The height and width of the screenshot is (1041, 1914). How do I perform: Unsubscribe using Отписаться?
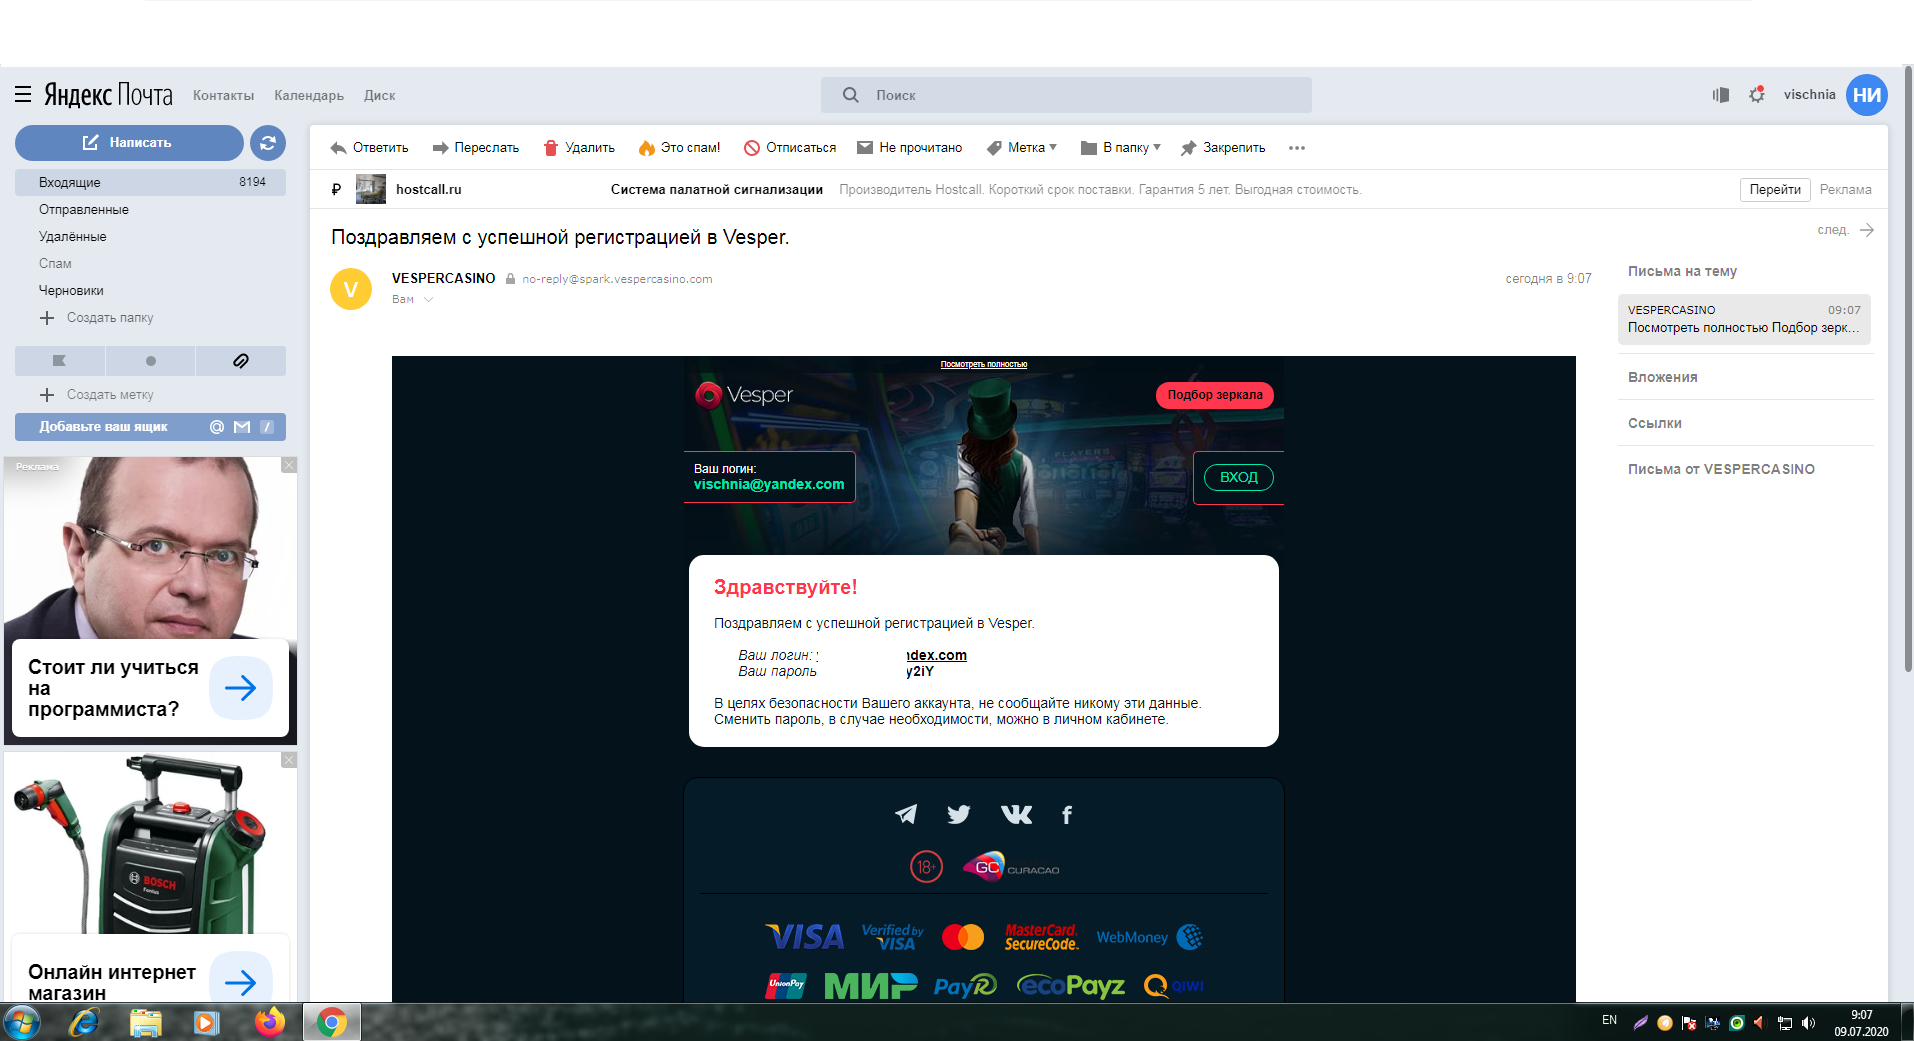point(790,148)
